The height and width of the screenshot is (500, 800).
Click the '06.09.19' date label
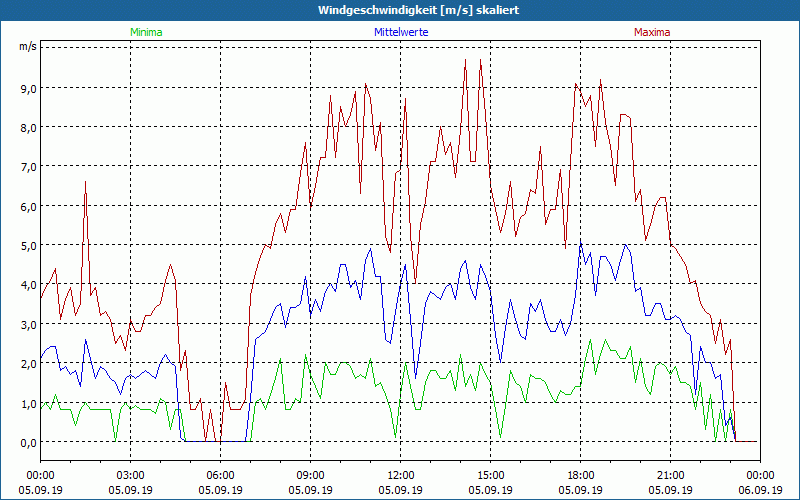click(x=760, y=490)
